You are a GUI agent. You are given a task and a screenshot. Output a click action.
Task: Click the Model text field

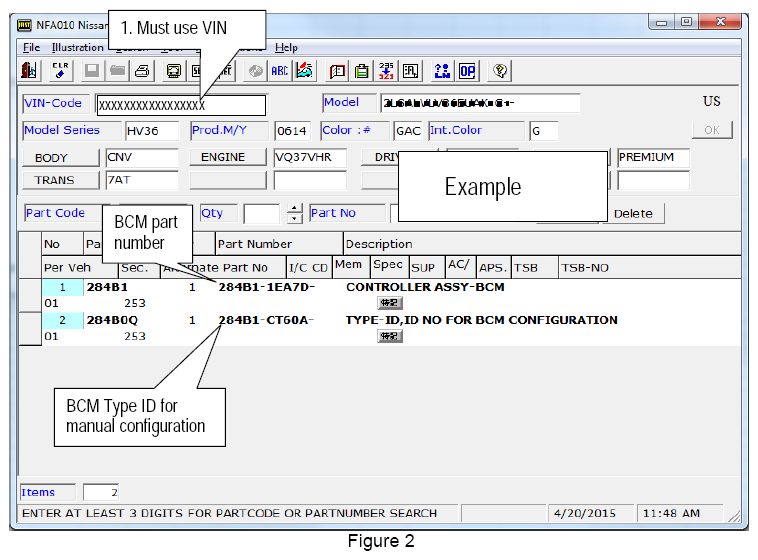tap(480, 103)
